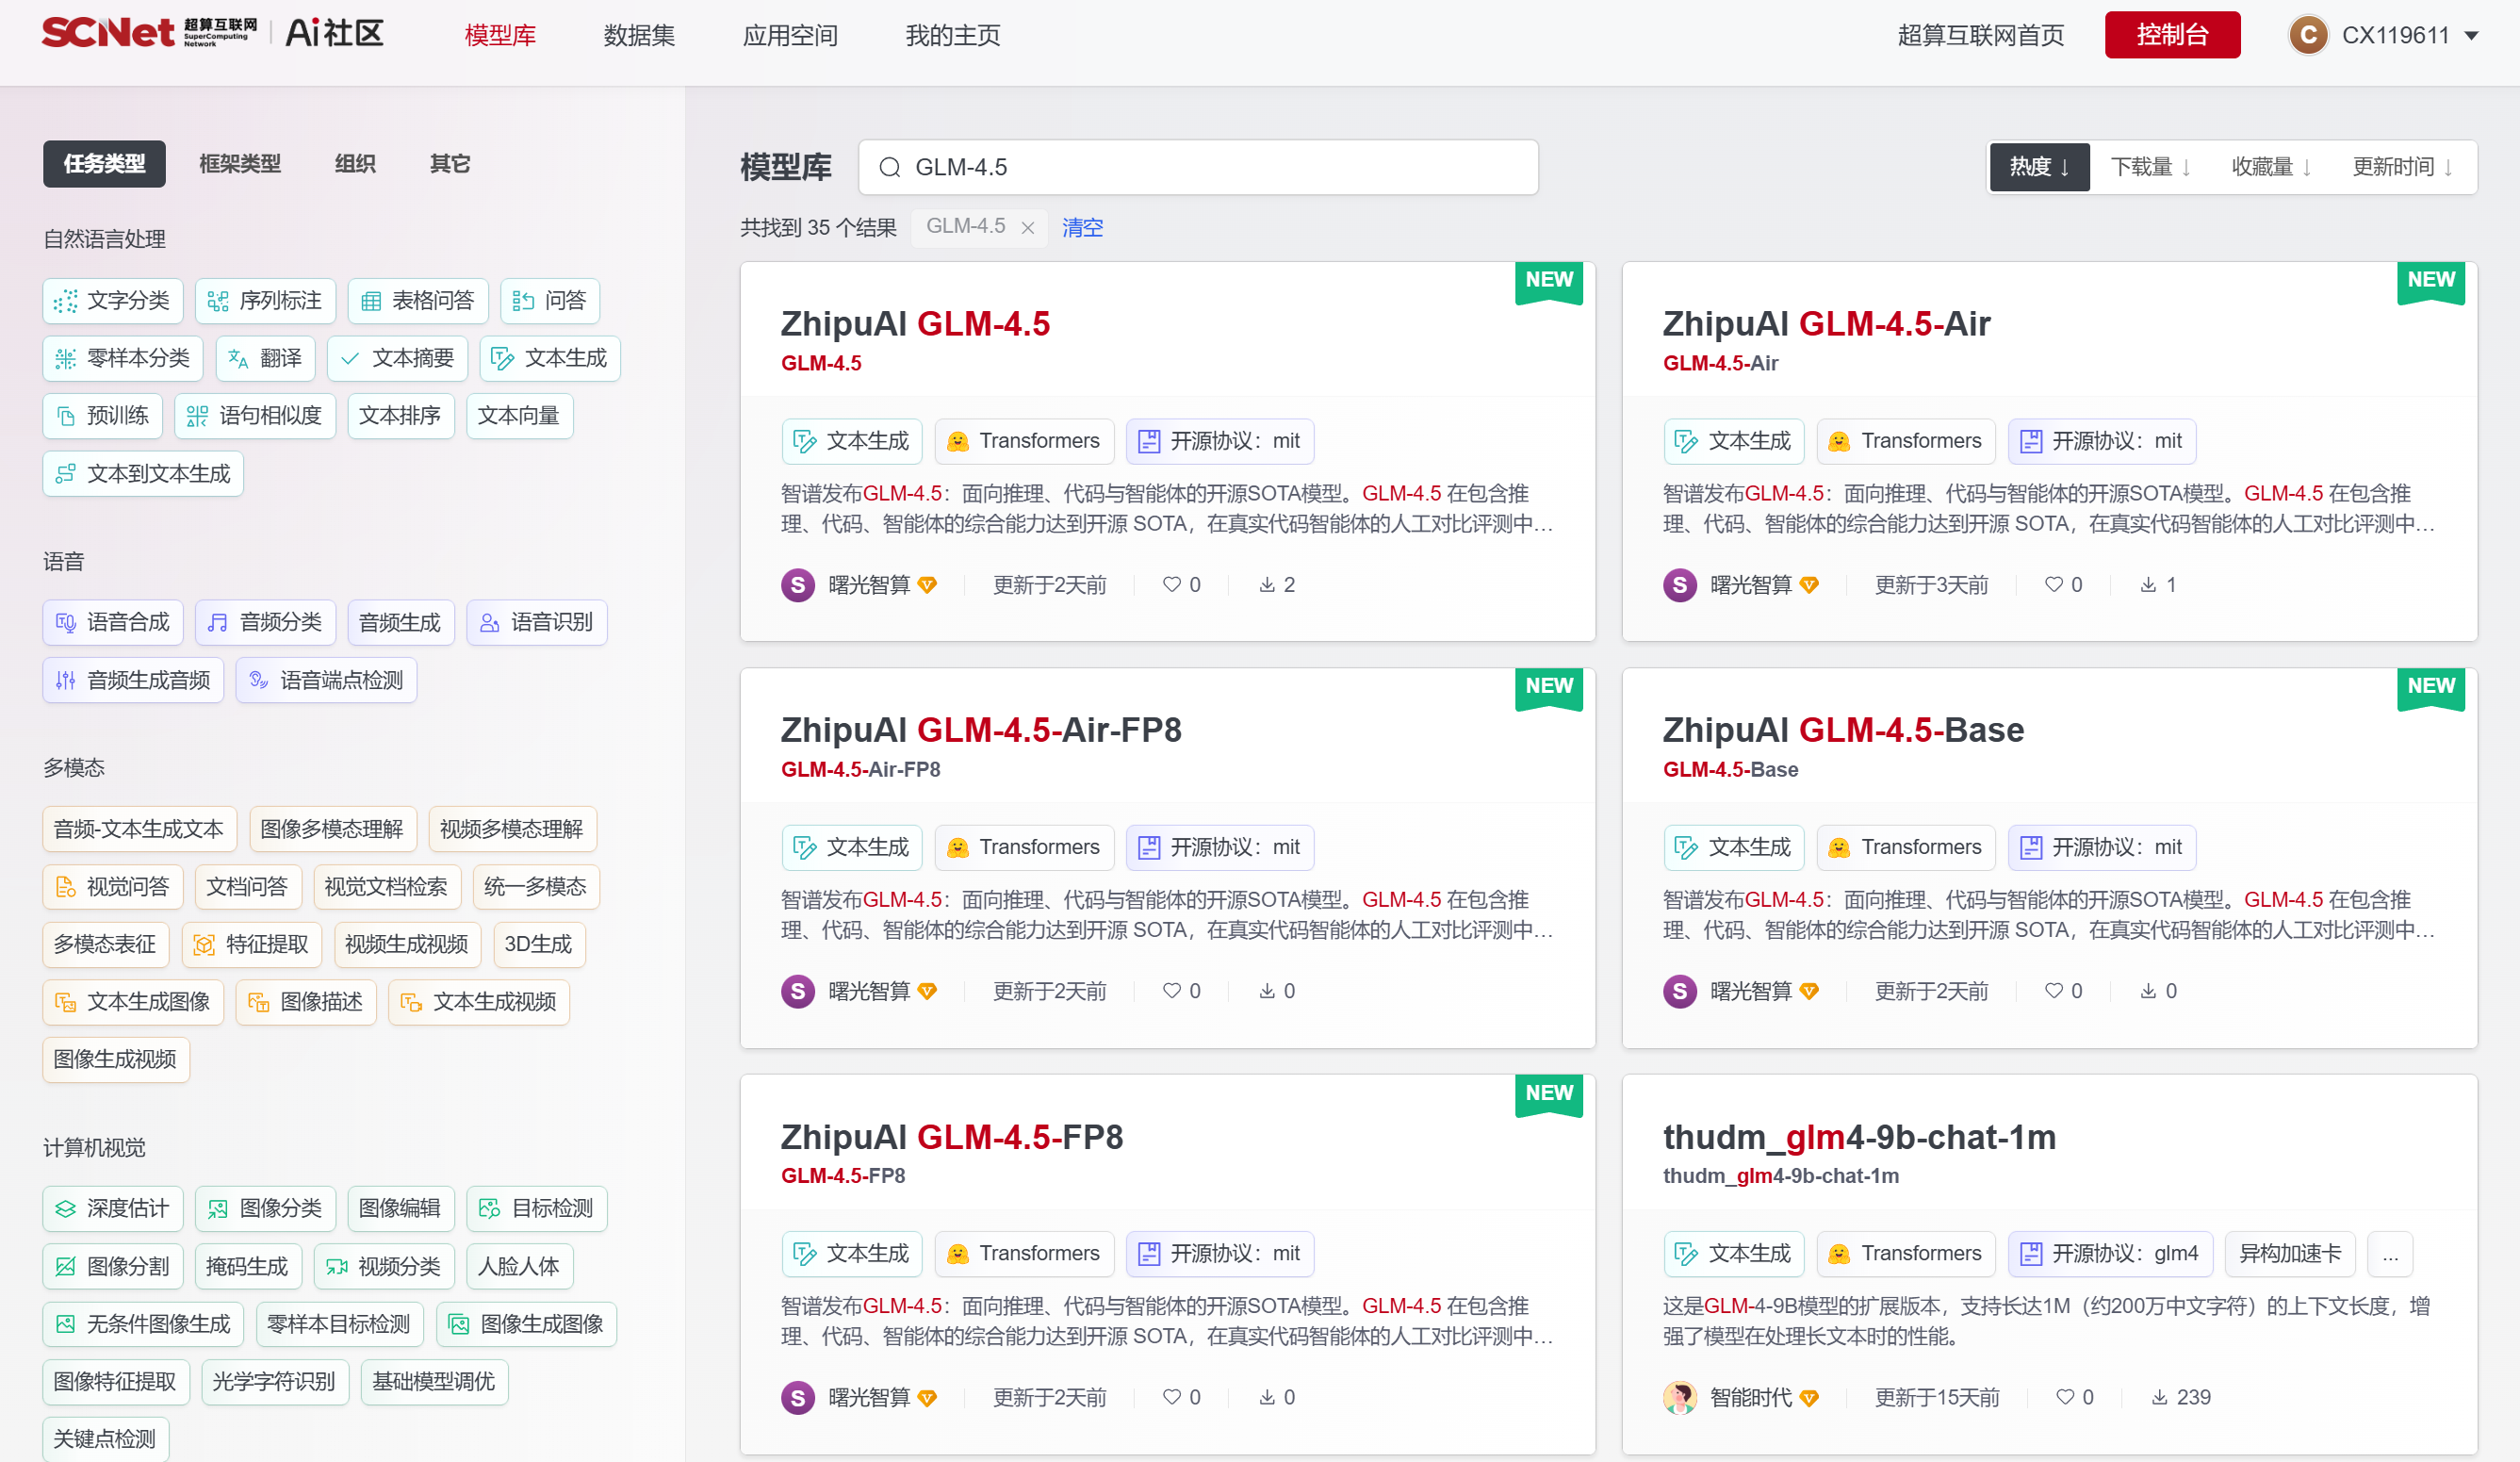
Task: Sort results by 更新时间
Action: pos(2402,167)
